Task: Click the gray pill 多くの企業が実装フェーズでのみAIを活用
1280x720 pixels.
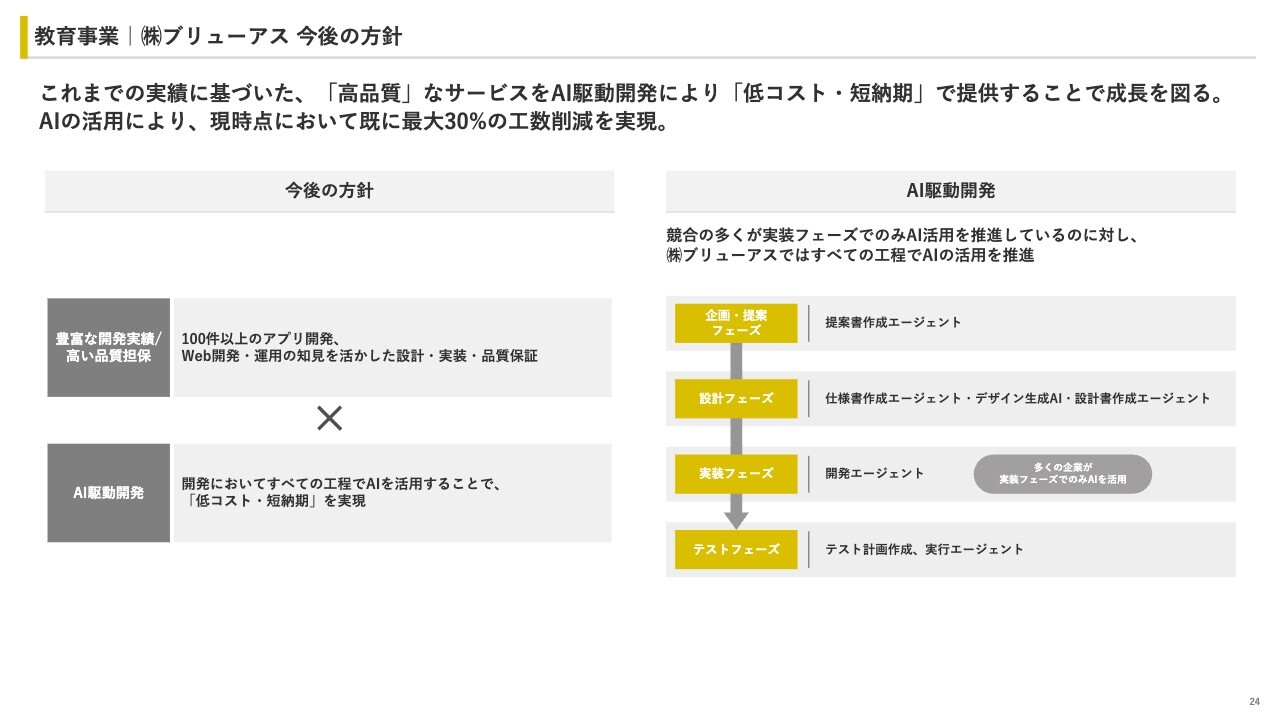Action: (x=1062, y=474)
